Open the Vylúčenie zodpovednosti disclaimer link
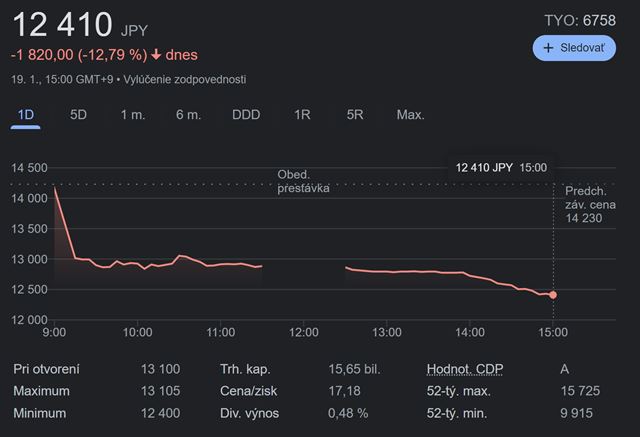This screenshot has width=640, height=437. [184, 79]
